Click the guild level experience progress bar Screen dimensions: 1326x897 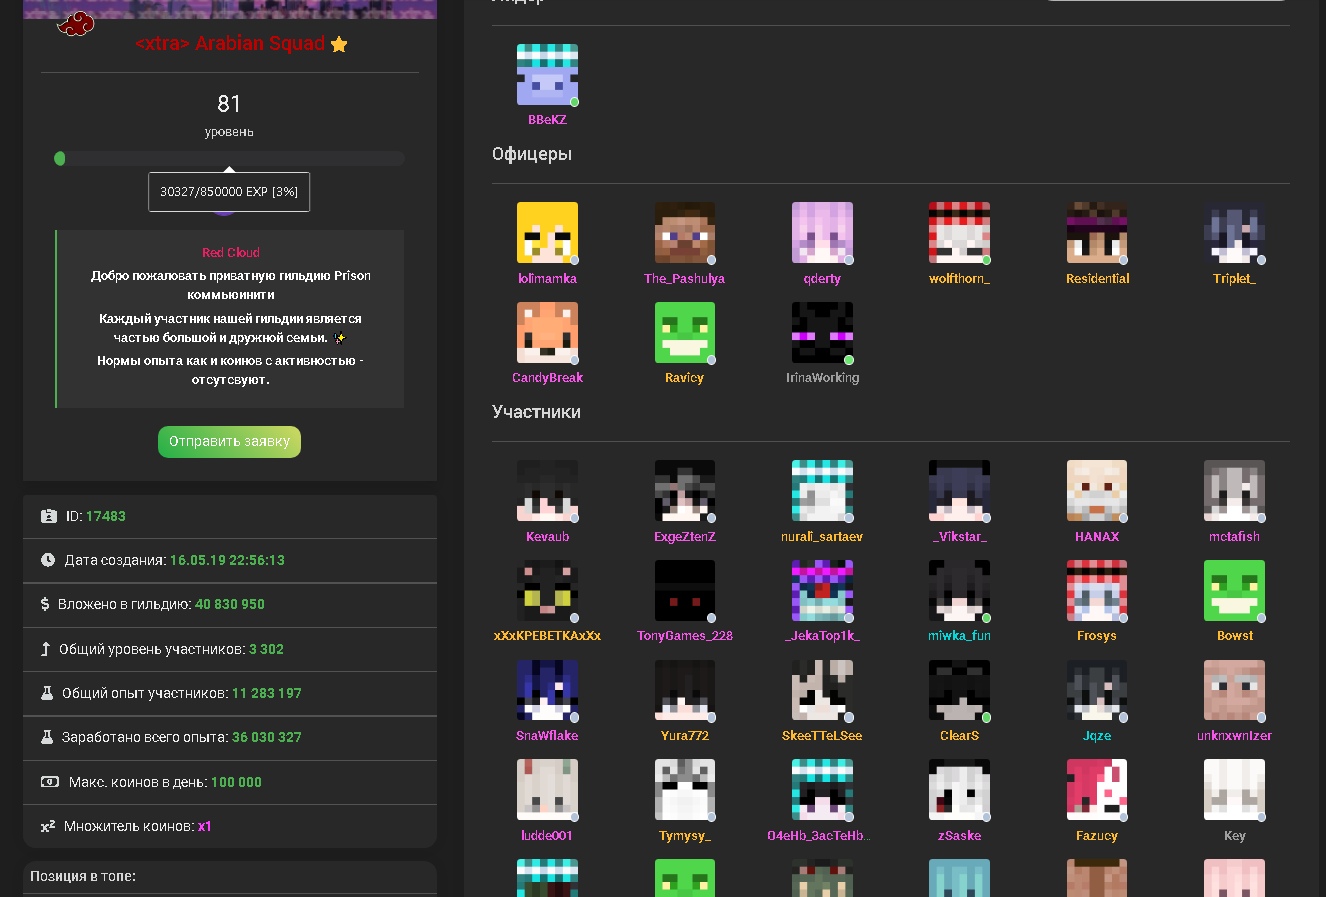[x=230, y=159]
